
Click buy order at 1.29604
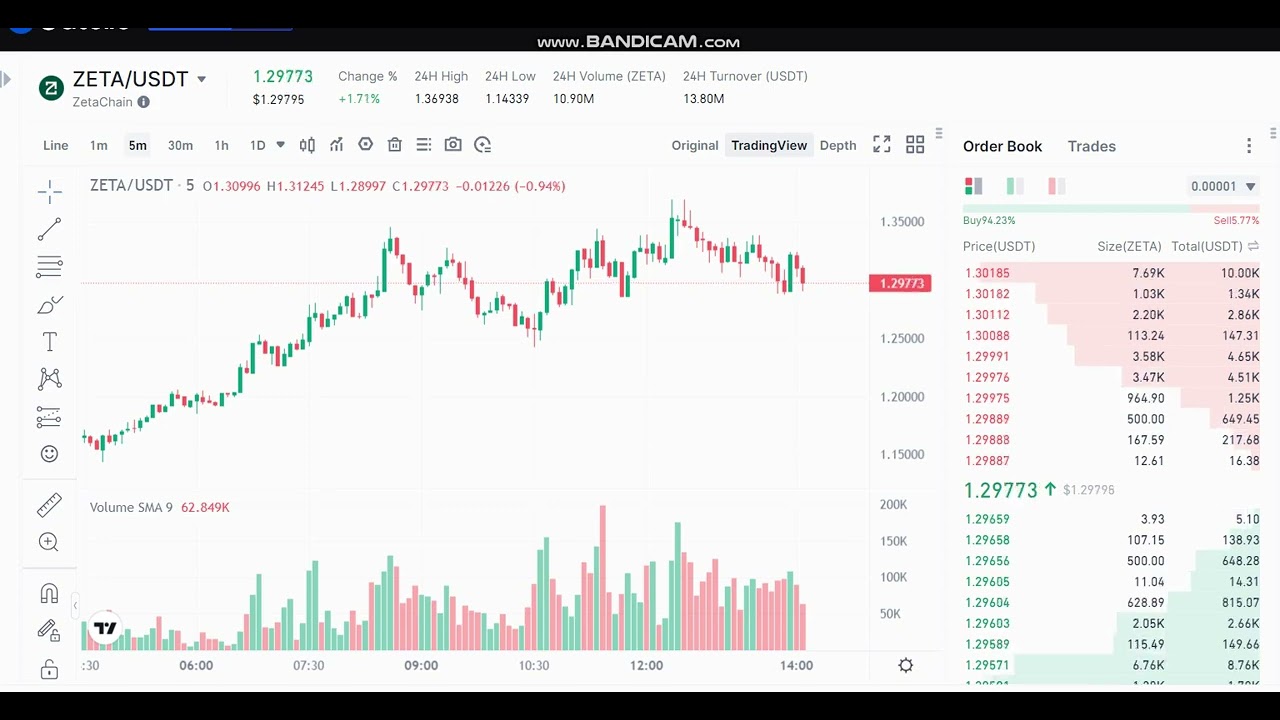1111,602
